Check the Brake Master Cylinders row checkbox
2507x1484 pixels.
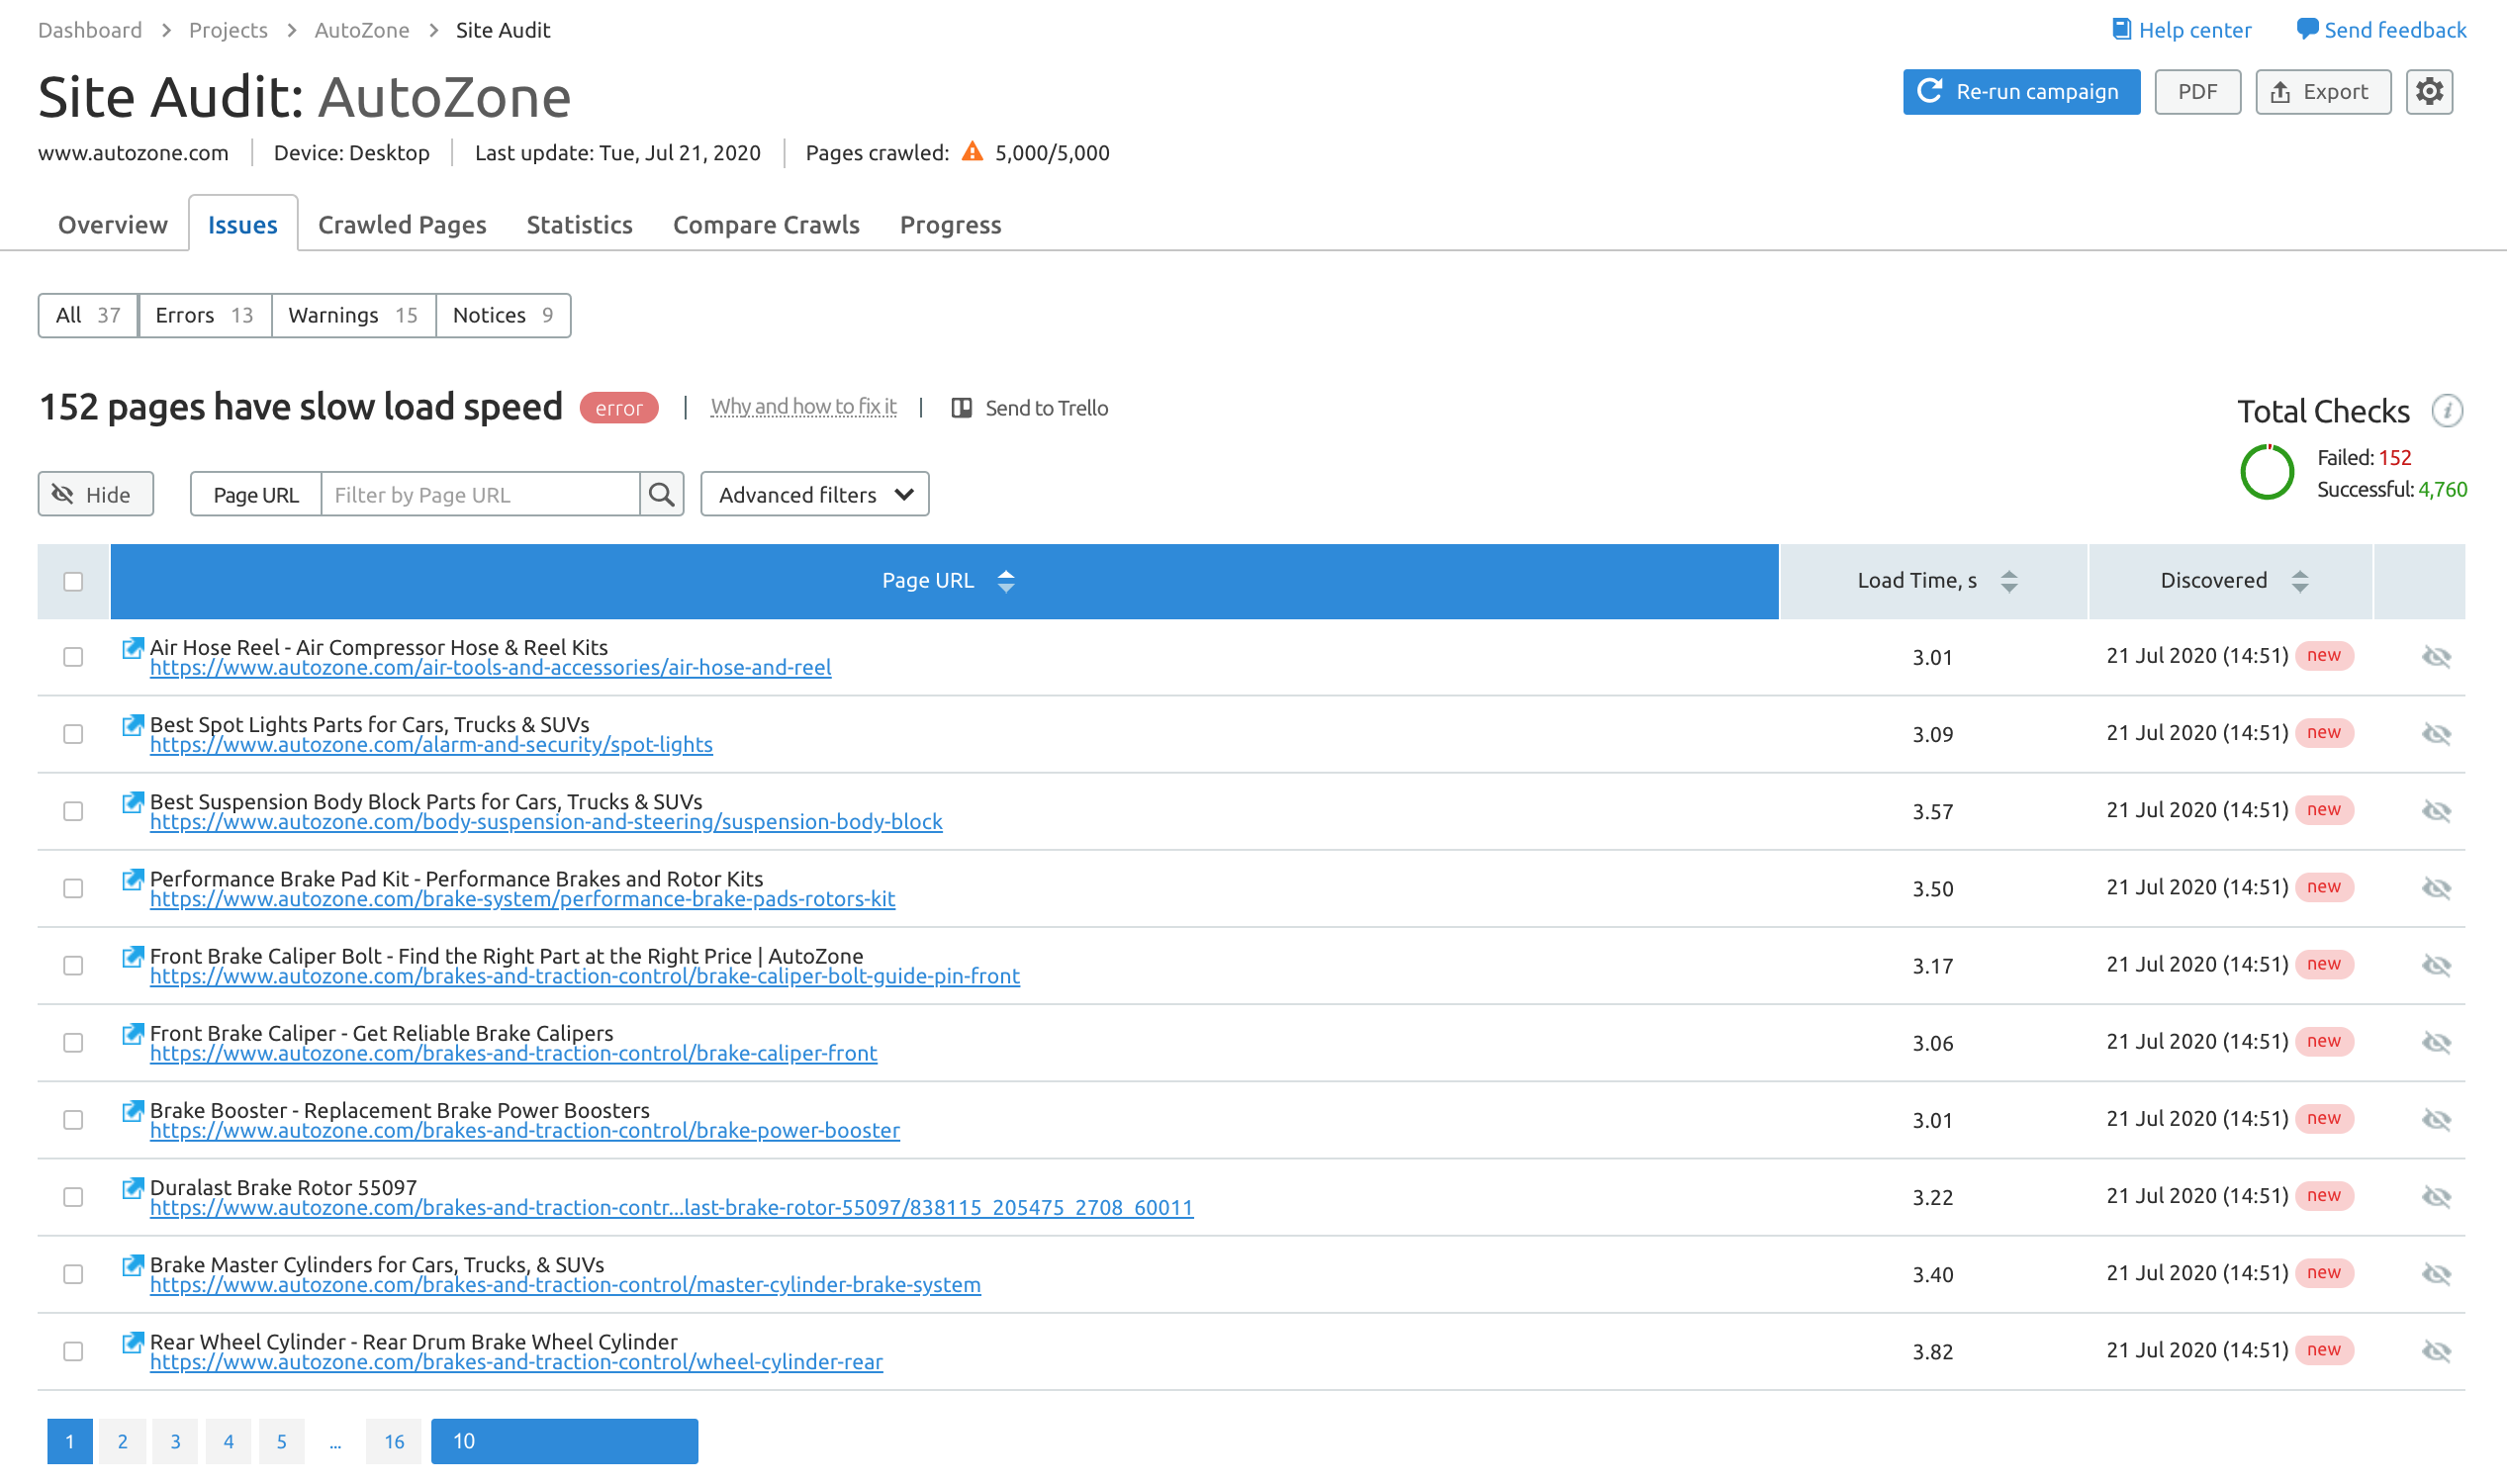pos(73,1274)
